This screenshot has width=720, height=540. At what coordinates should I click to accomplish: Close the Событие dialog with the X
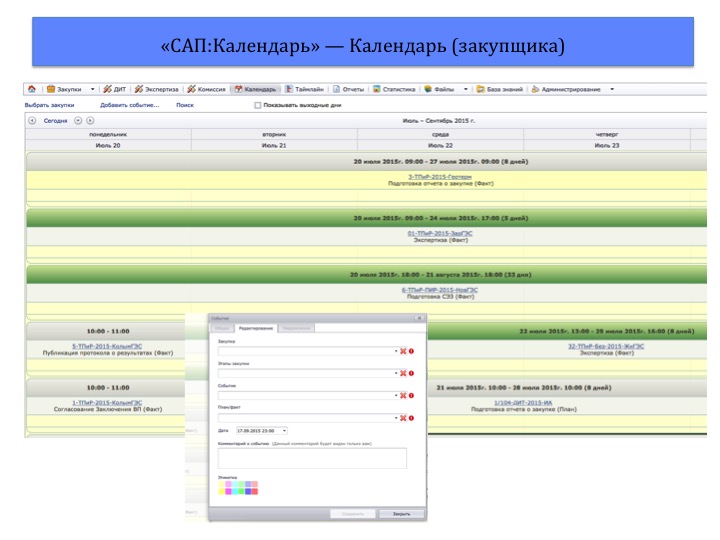[x=418, y=318]
